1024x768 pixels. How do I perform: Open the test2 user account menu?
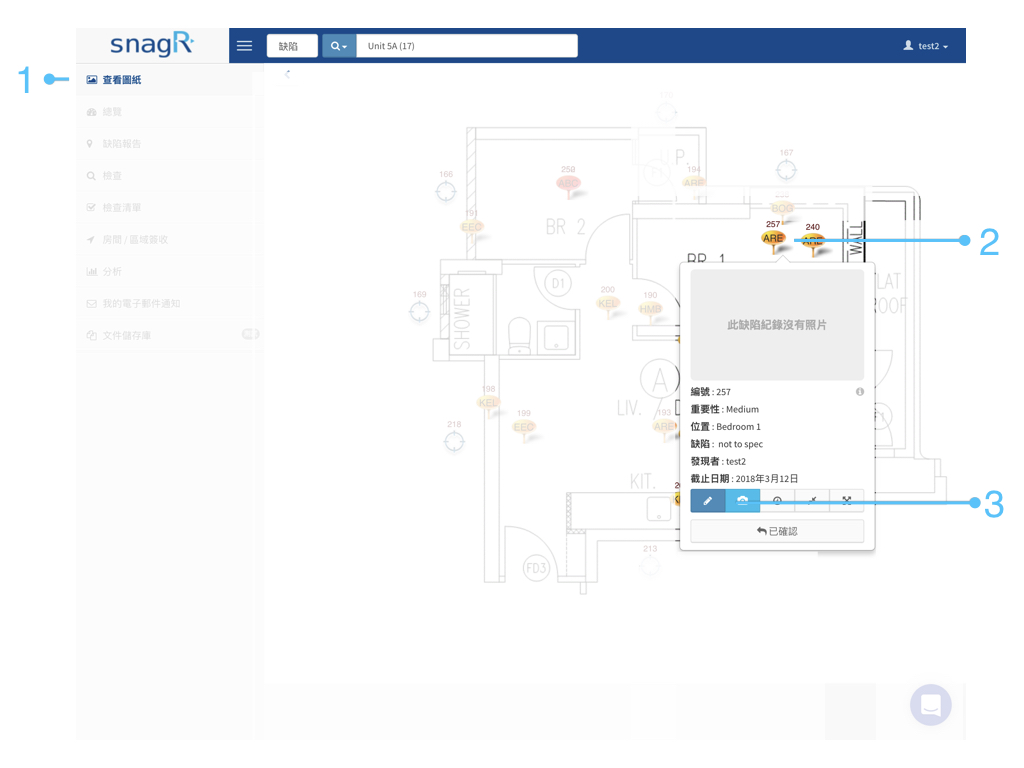tap(925, 46)
